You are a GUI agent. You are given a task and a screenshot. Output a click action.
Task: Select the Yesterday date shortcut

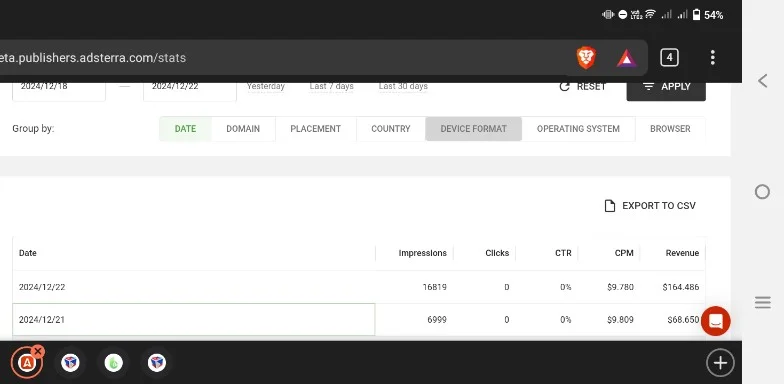point(266,86)
